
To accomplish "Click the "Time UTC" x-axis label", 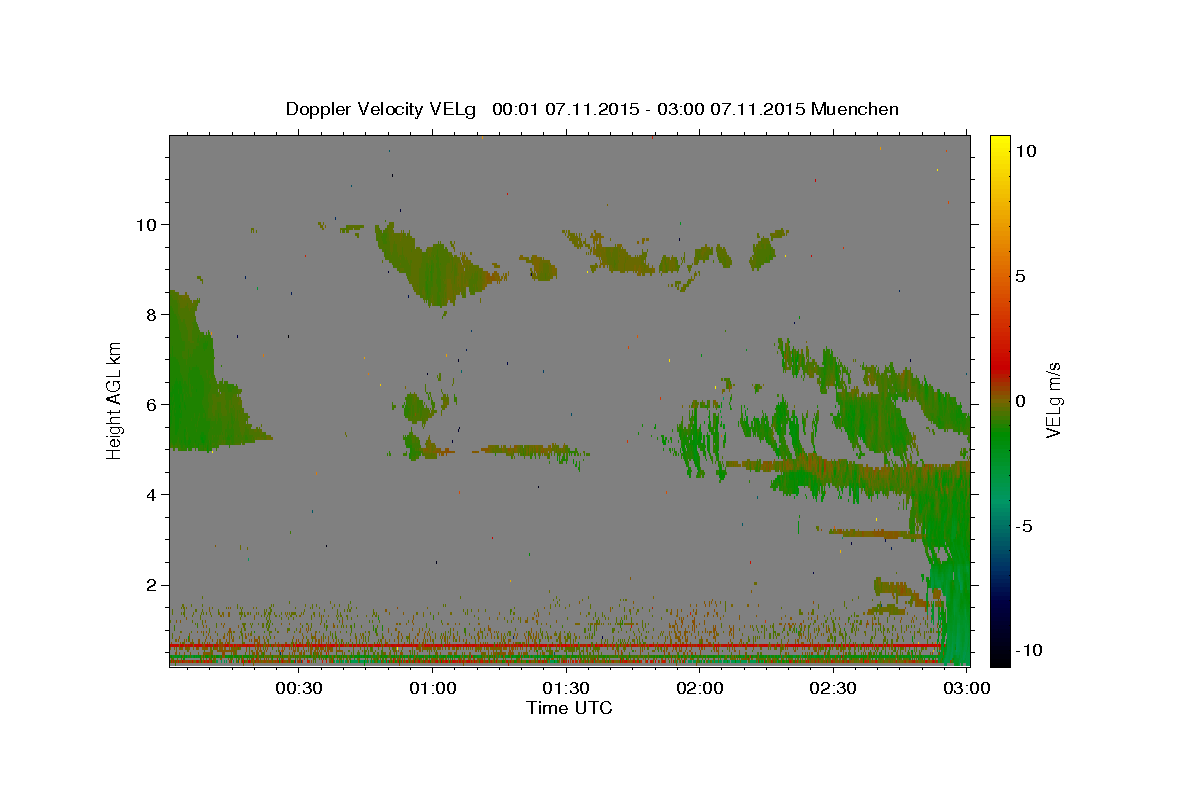I will 569,708.
